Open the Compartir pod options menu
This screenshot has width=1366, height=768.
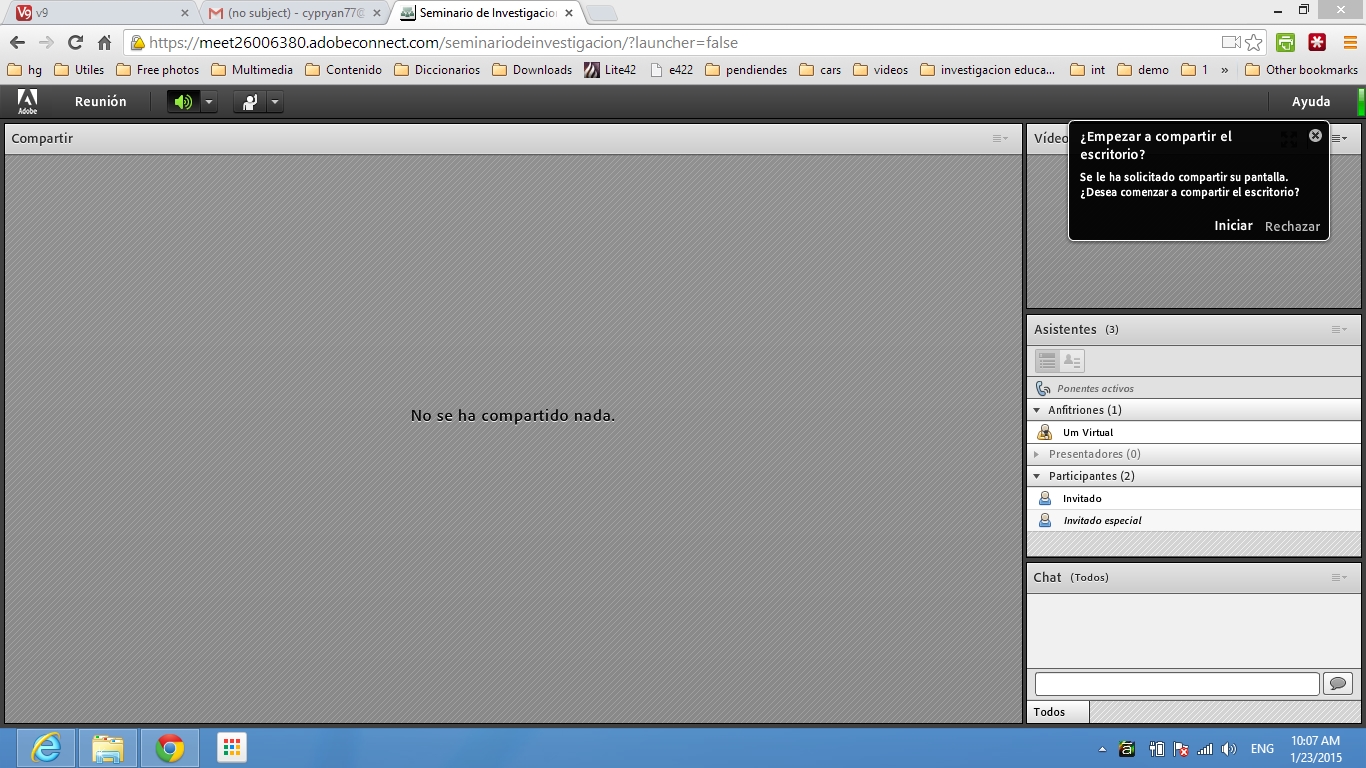coord(1000,138)
